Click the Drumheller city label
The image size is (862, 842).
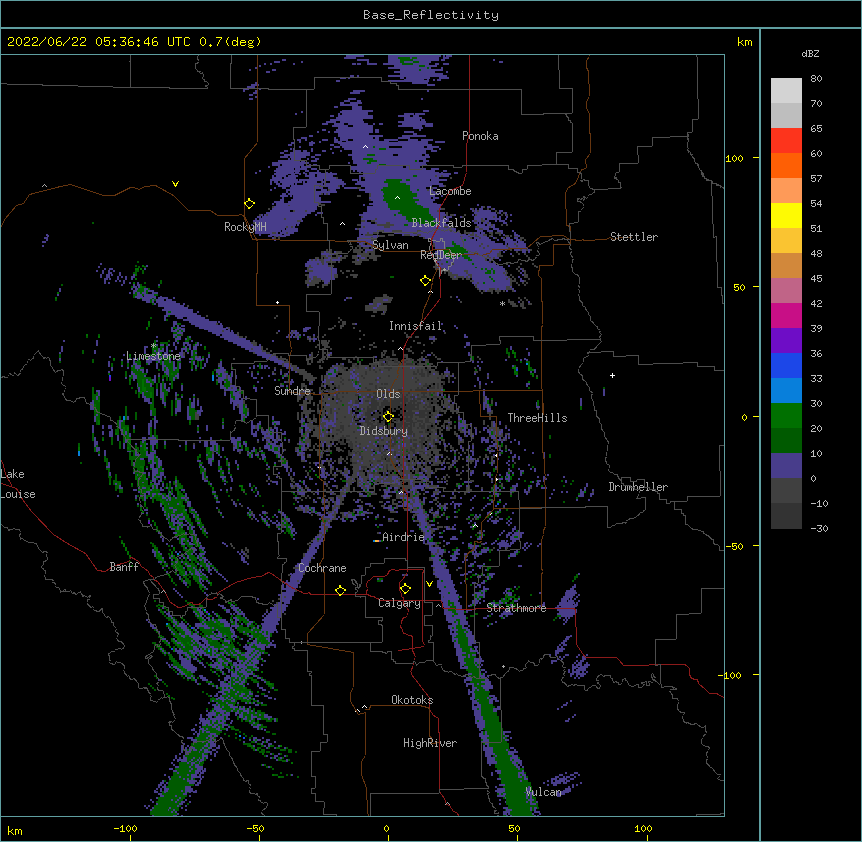(x=638, y=487)
